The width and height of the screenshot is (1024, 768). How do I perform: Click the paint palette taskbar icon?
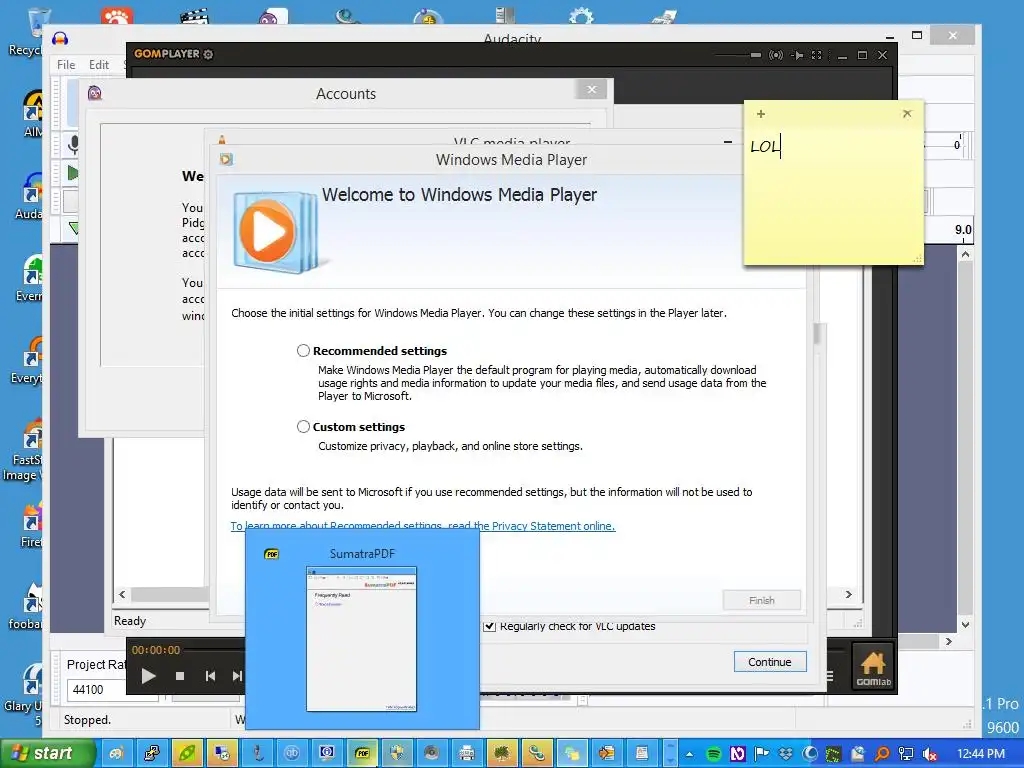click(x=117, y=754)
